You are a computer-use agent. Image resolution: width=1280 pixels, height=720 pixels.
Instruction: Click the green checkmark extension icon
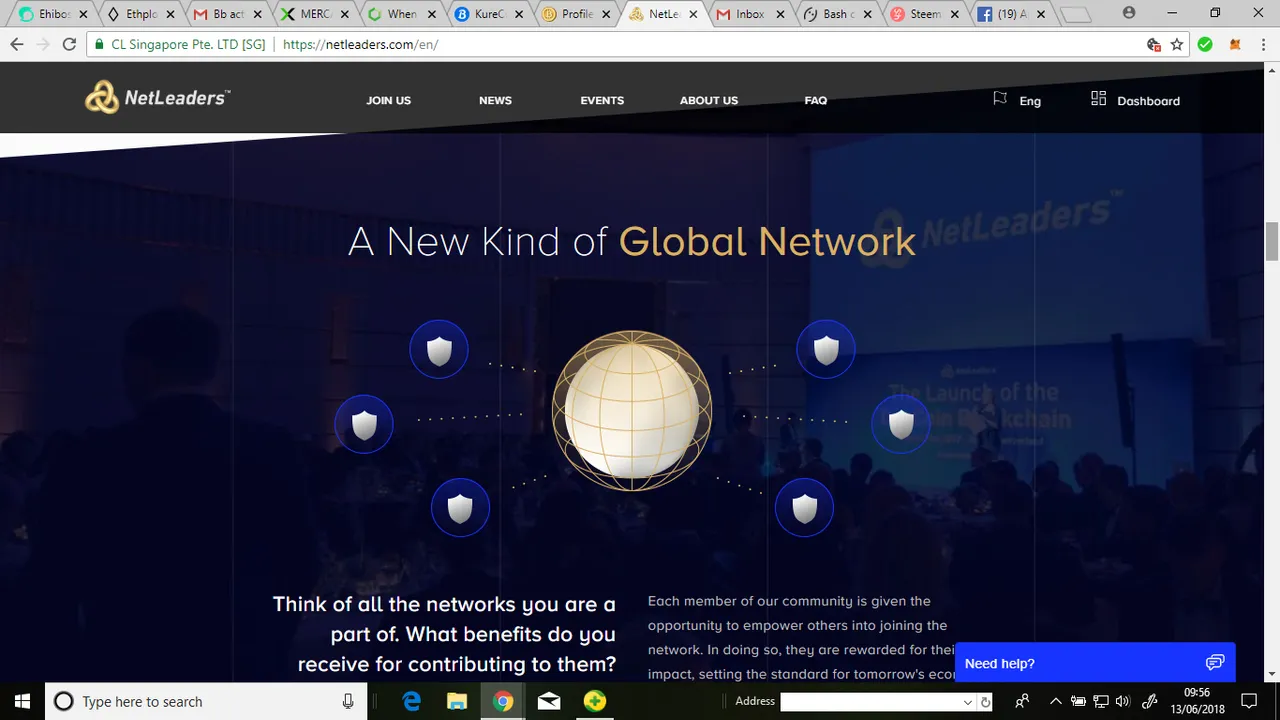click(1205, 44)
